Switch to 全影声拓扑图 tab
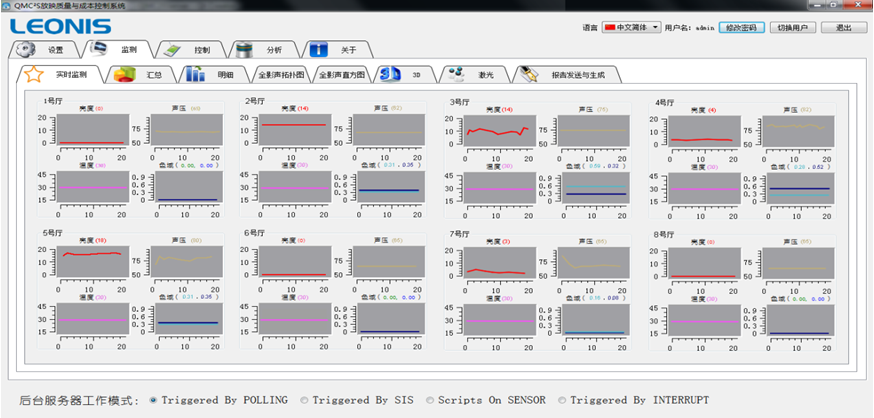This screenshot has width=874, height=418. pos(281,75)
